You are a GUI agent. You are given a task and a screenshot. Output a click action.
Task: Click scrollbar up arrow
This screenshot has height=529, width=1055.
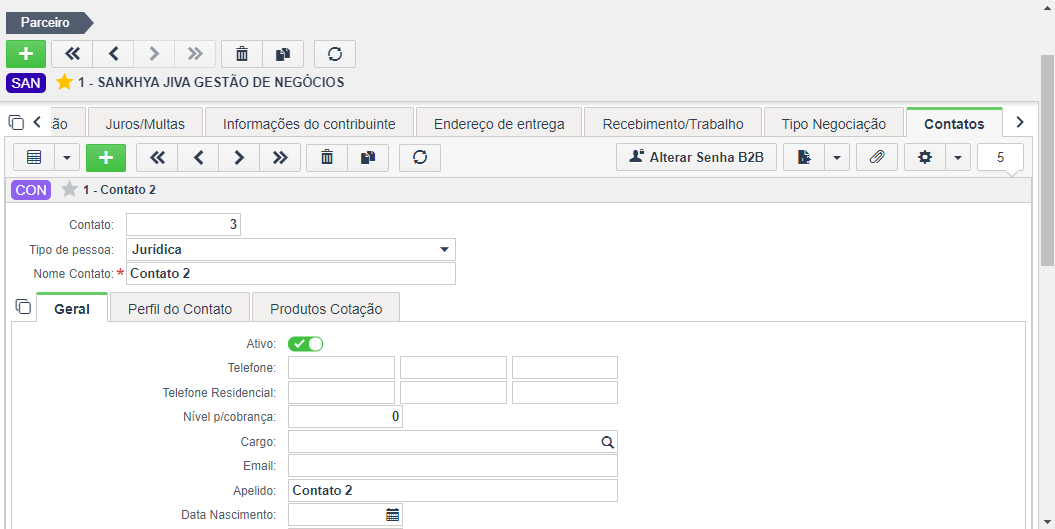click(1048, 6)
